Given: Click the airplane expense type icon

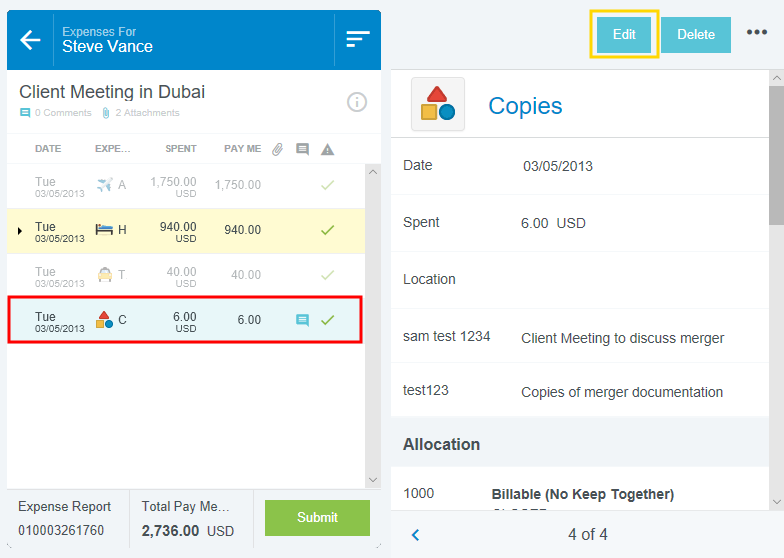Looking at the screenshot, I should (104, 185).
